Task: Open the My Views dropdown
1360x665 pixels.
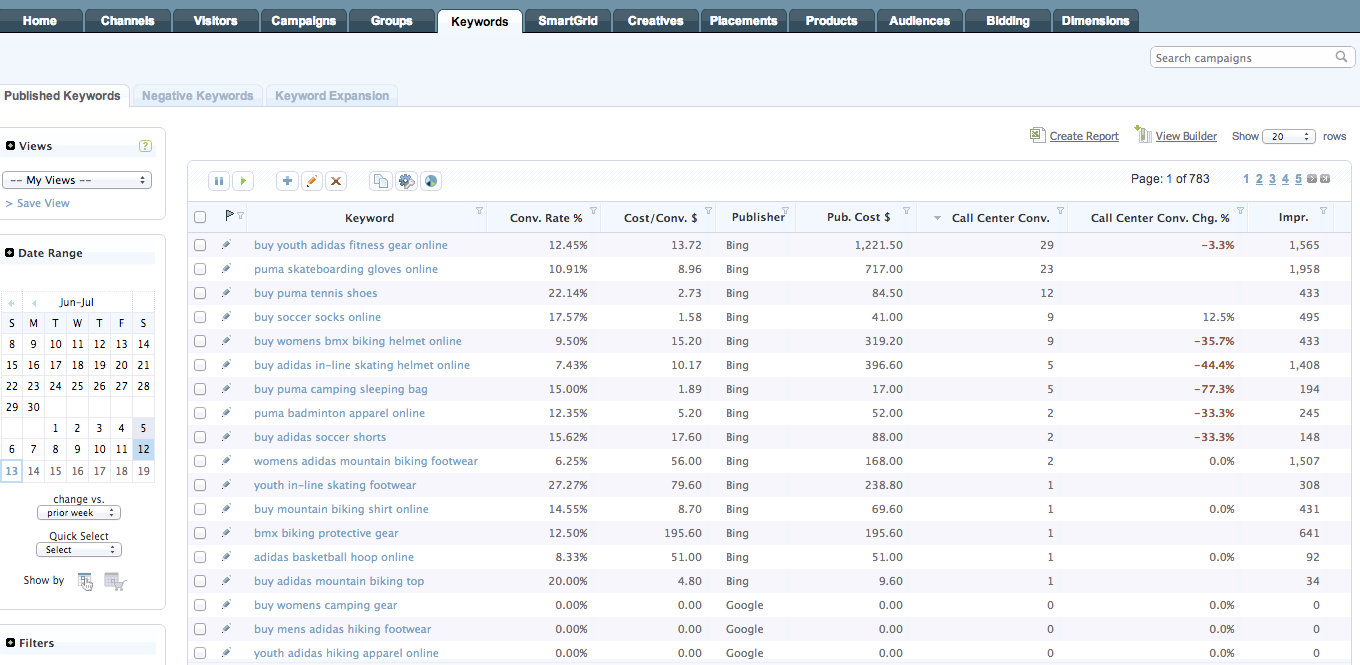Action: pyautogui.click(x=77, y=180)
